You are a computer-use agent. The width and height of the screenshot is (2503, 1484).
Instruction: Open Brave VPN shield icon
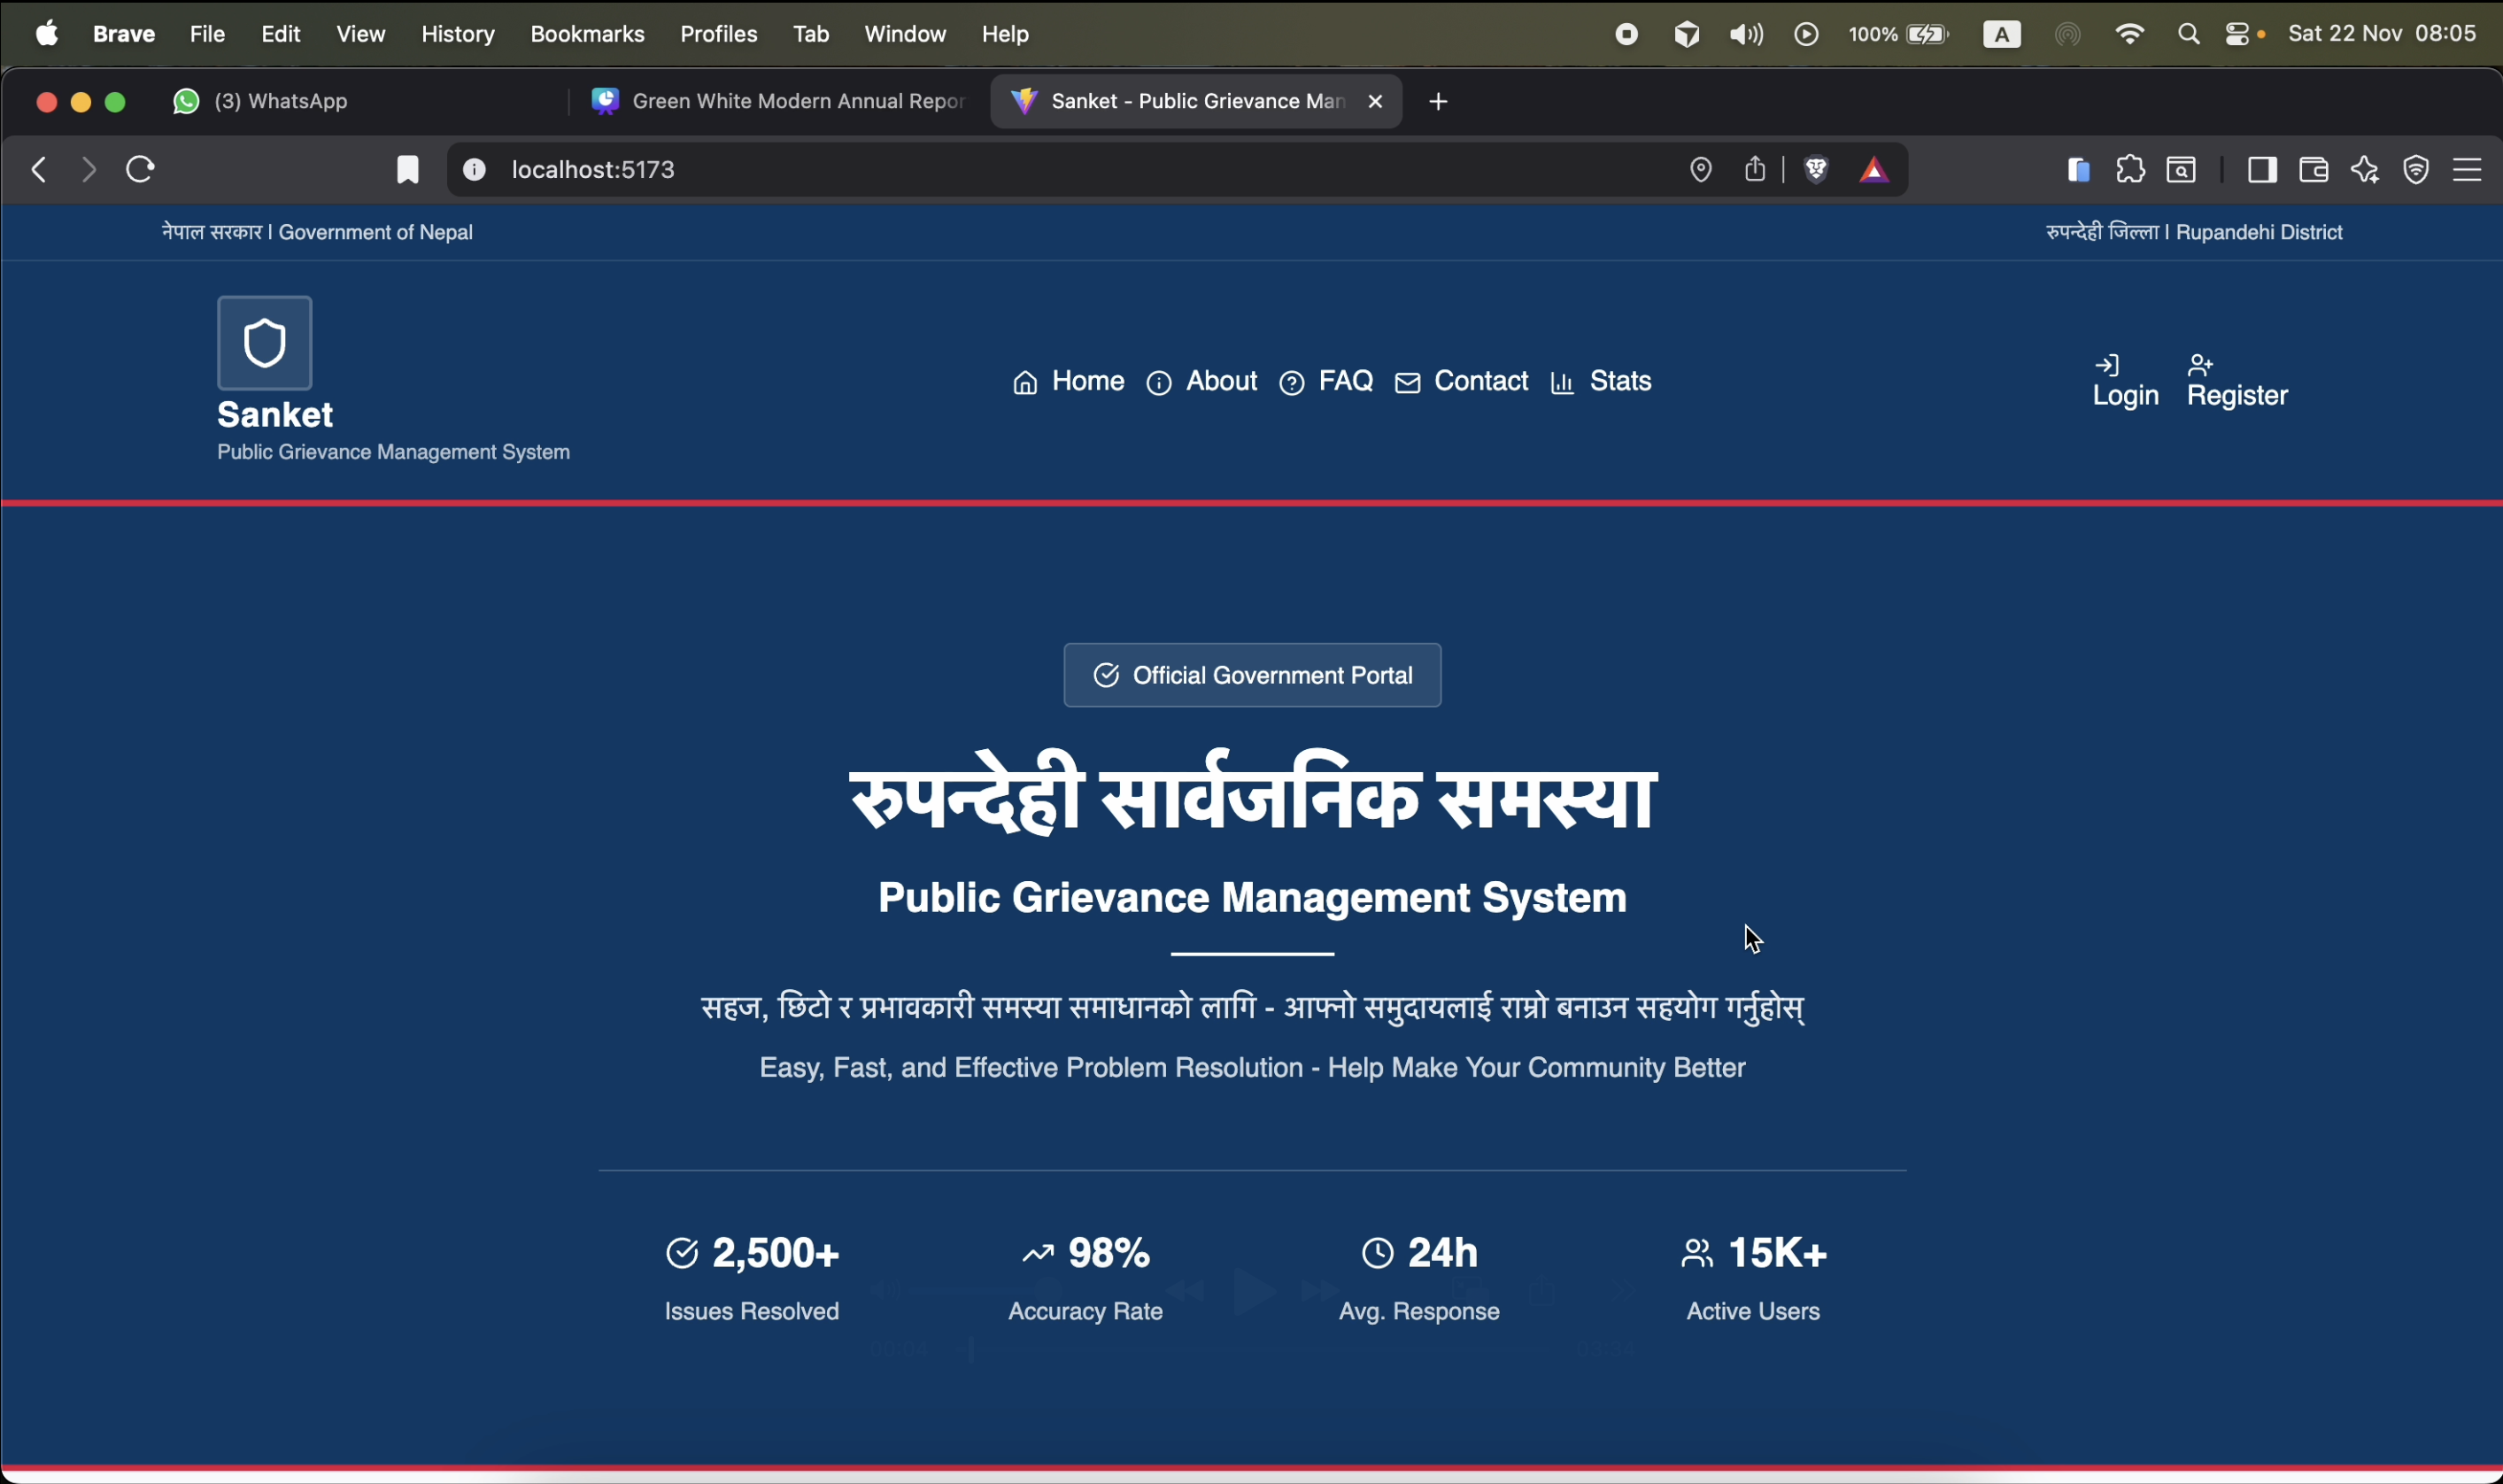coord(2416,170)
